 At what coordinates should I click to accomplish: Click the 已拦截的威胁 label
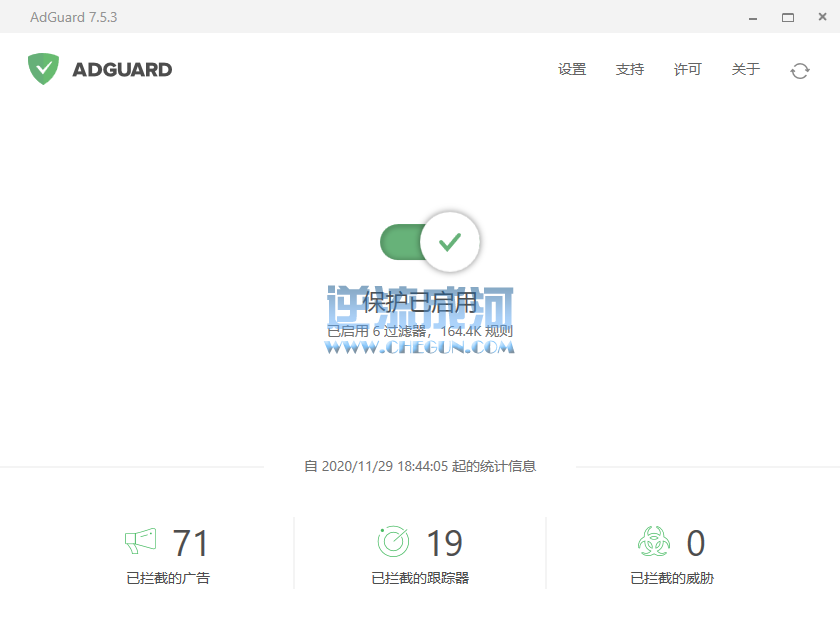coord(672,578)
